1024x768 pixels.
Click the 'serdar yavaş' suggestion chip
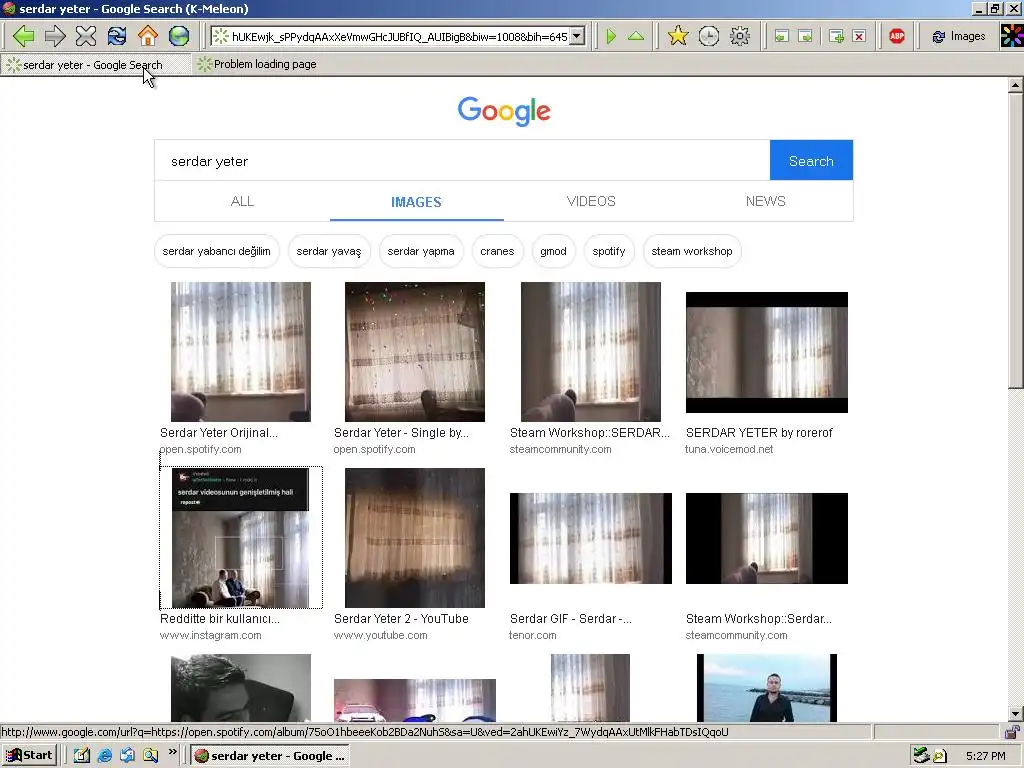[x=328, y=251]
